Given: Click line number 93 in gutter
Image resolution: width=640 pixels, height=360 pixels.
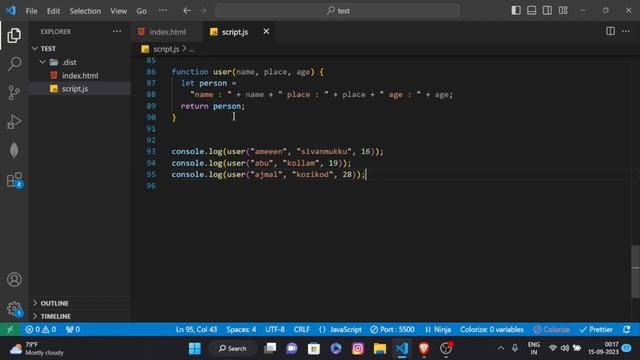Looking at the screenshot, I should [151, 151].
